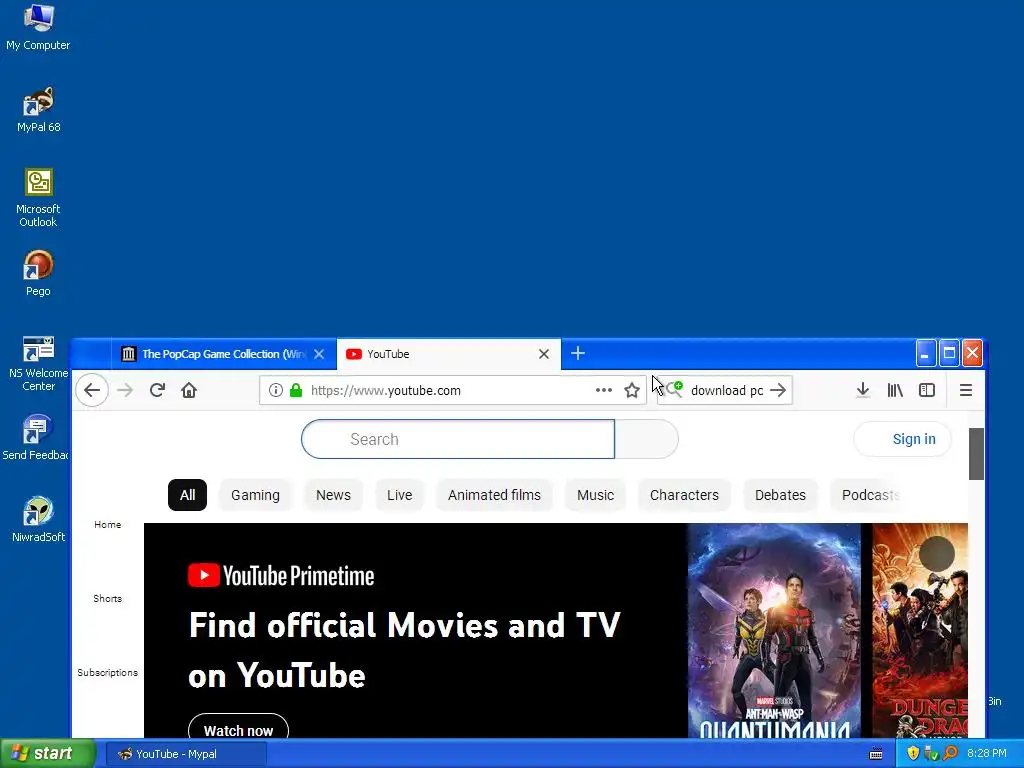Close the PopCap Game Collection tab
Screen dimensions: 1024x768
pyautogui.click(x=319, y=354)
